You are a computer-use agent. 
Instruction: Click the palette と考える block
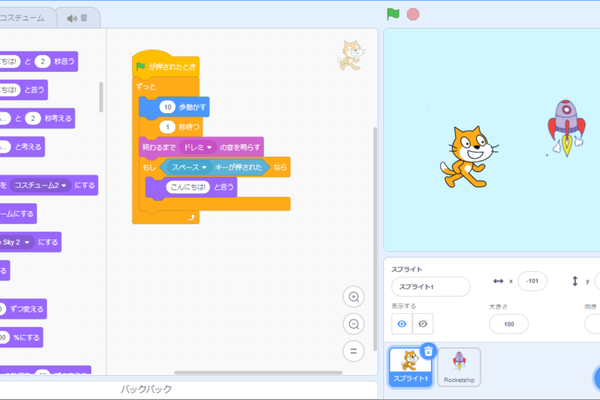click(x=28, y=147)
